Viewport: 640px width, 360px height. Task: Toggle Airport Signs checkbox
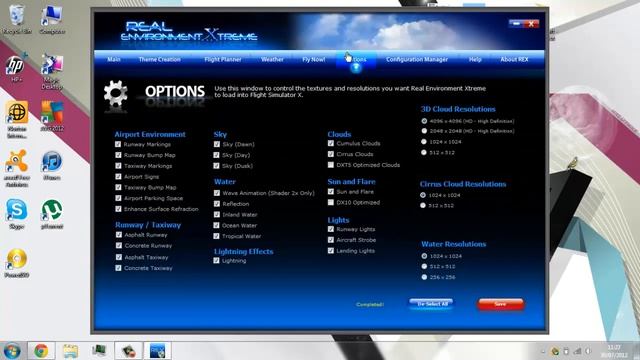point(118,177)
